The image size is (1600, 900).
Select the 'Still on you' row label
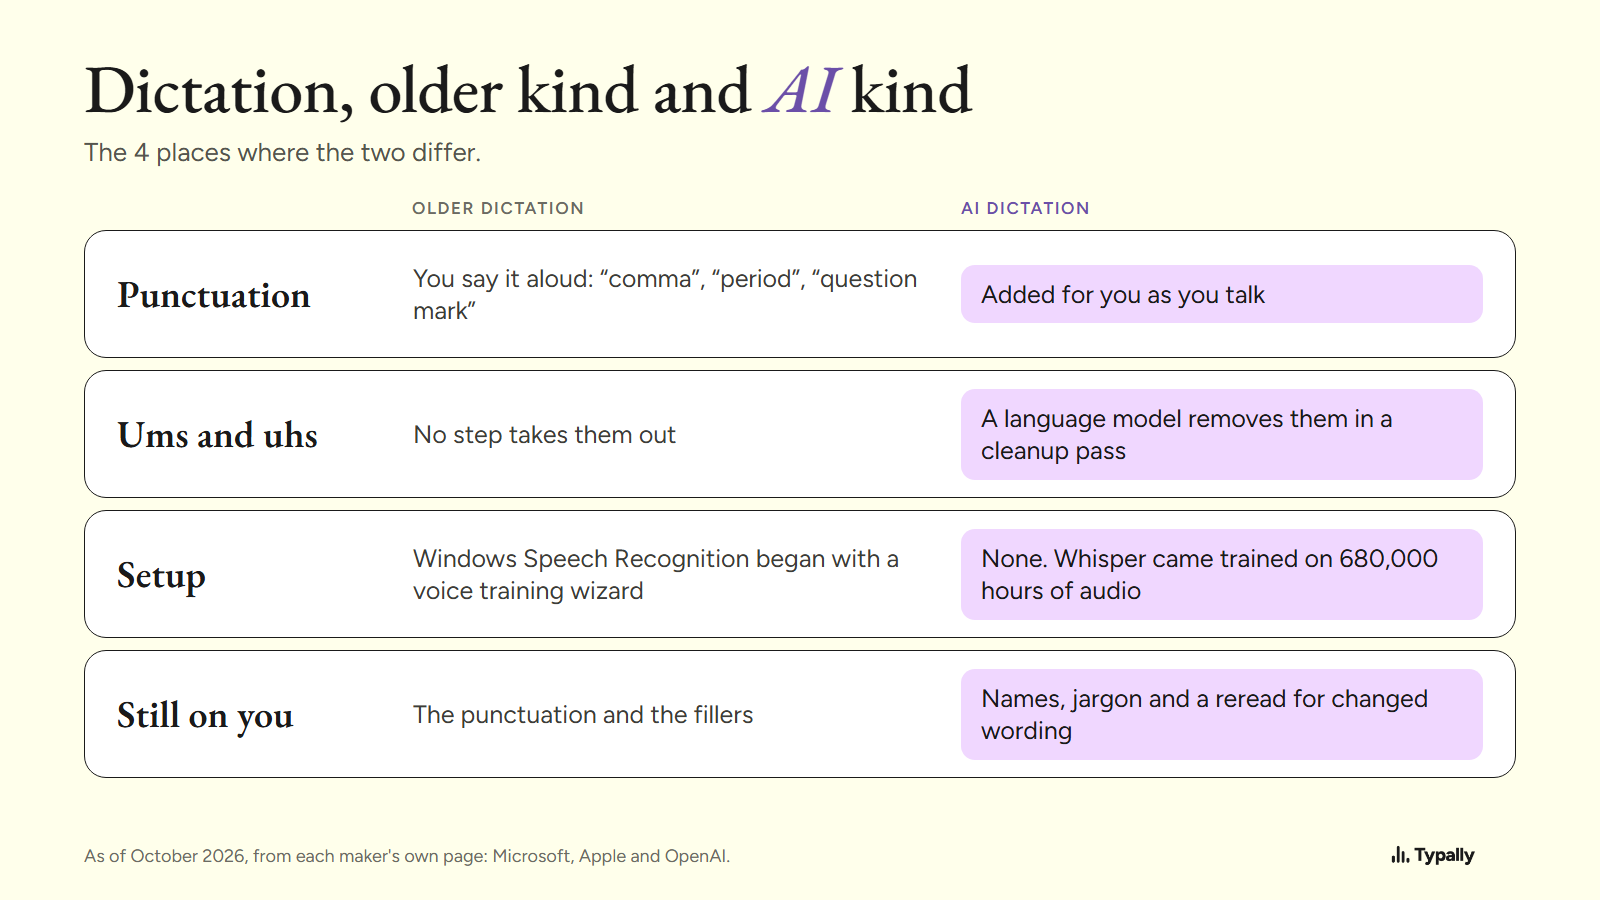205,716
